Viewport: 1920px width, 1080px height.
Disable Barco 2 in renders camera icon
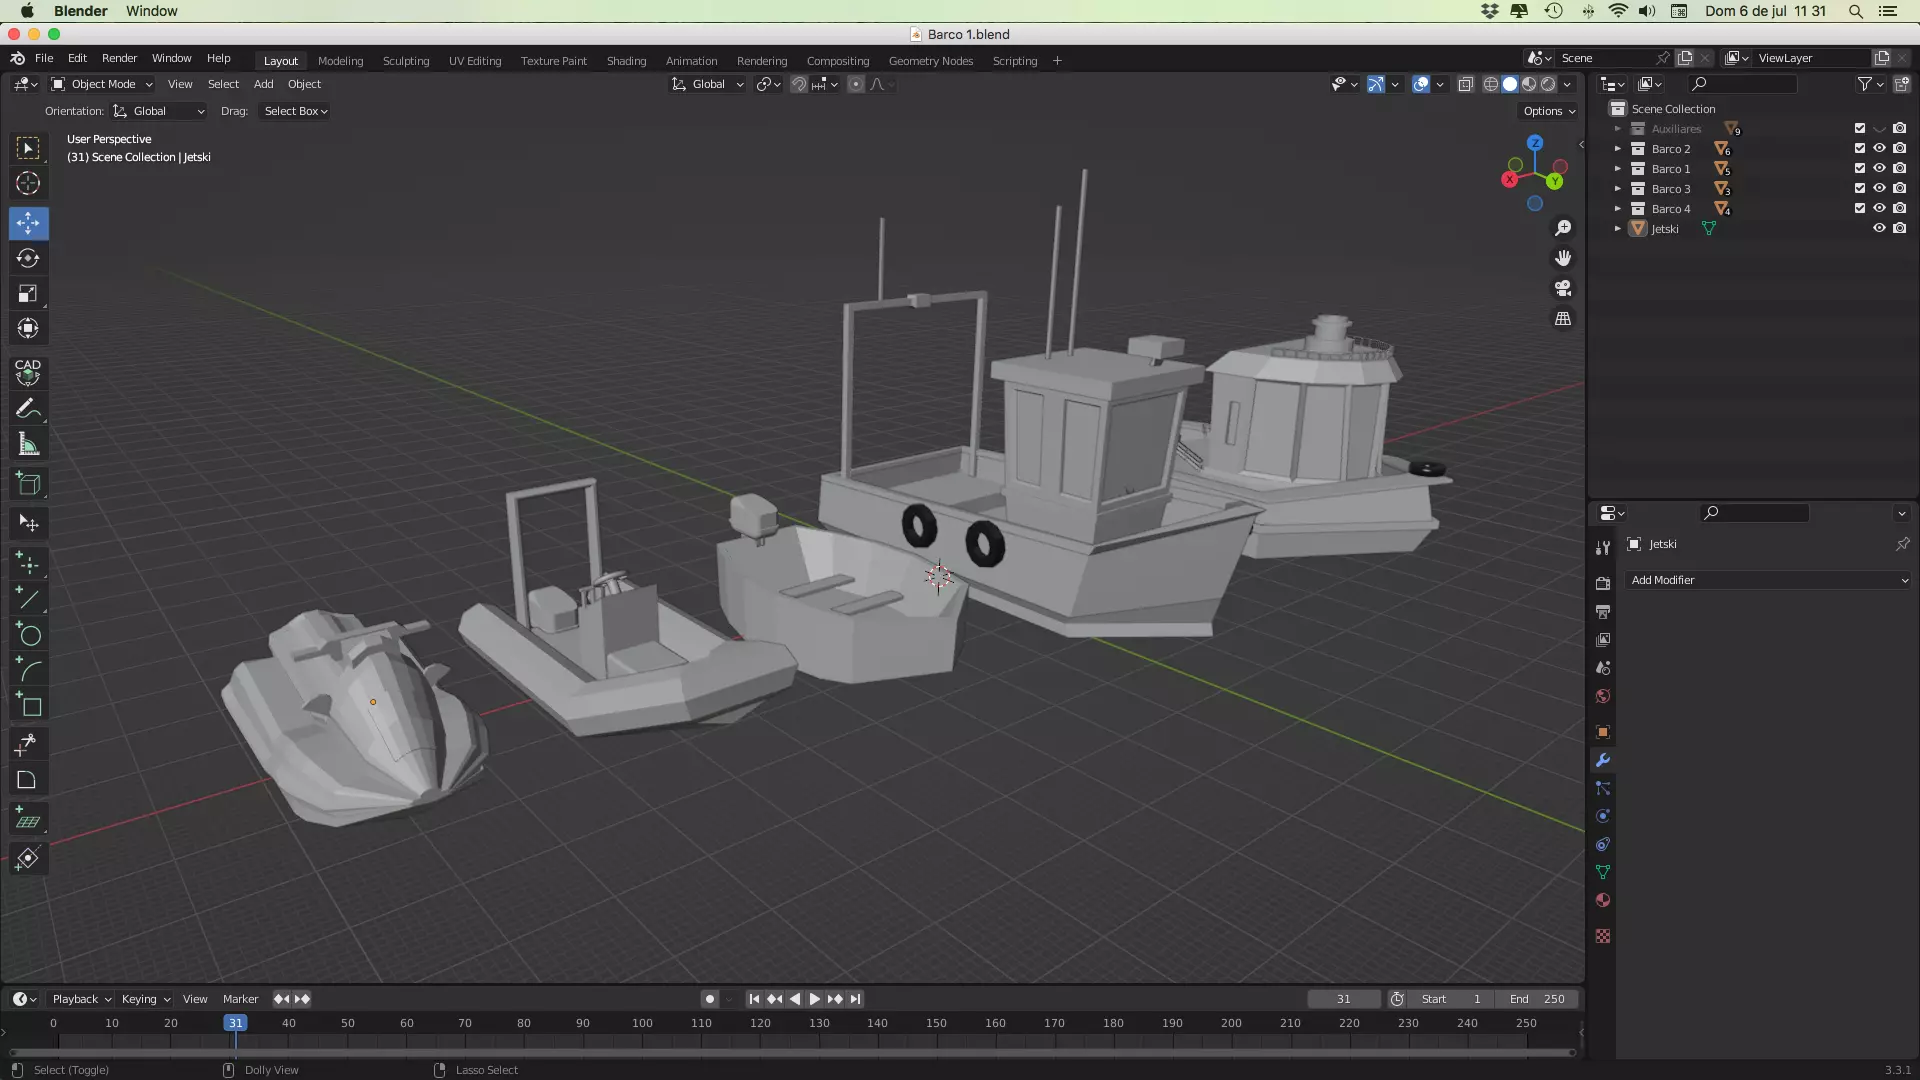[1899, 148]
